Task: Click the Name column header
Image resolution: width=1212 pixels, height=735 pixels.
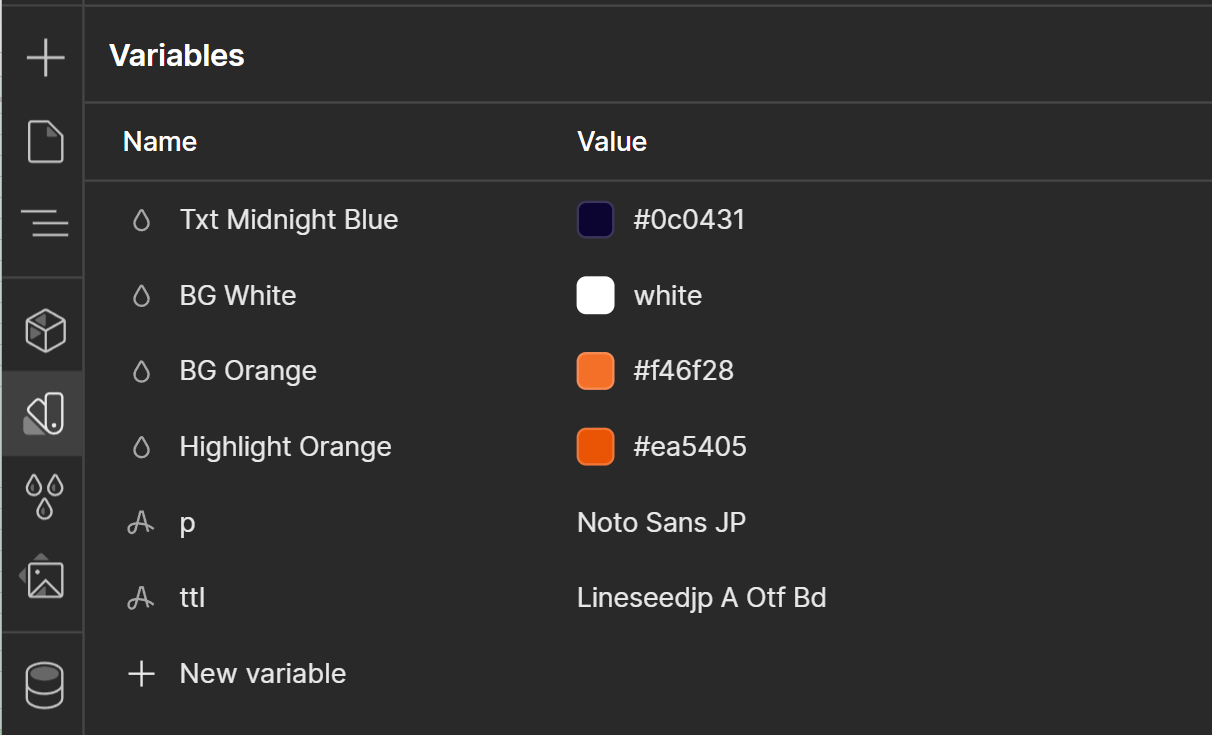Action: [x=160, y=142]
